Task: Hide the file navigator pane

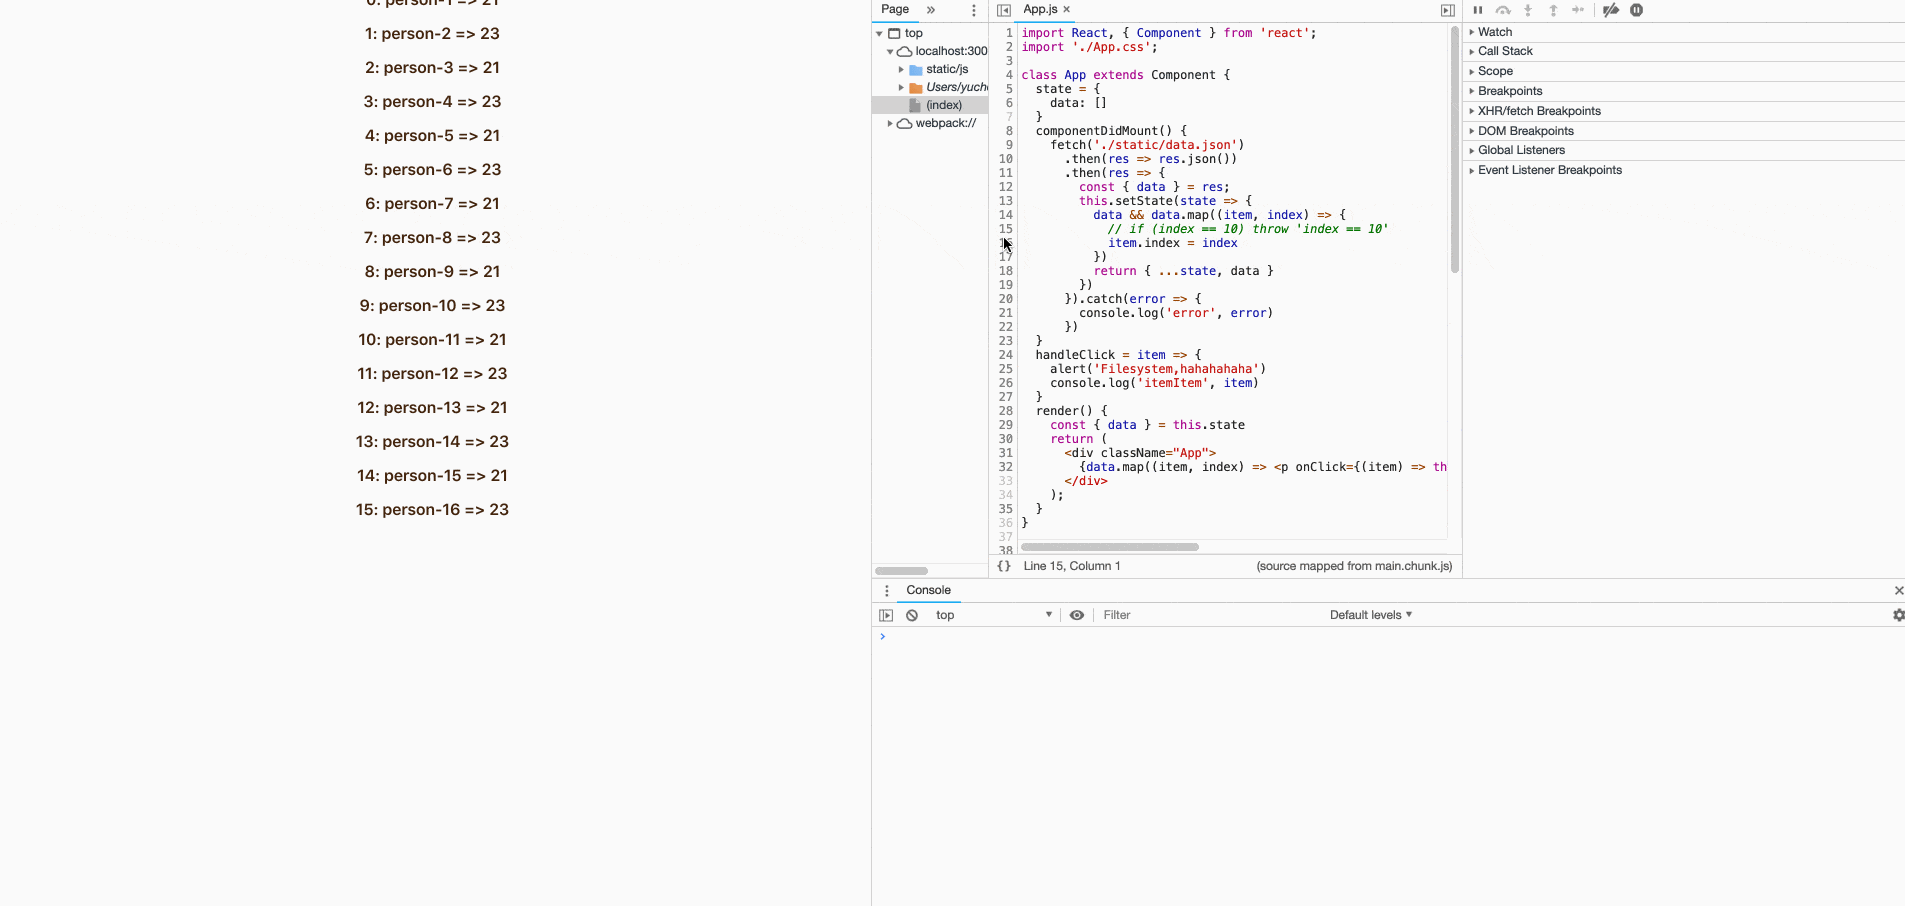Action: pyautogui.click(x=1004, y=10)
